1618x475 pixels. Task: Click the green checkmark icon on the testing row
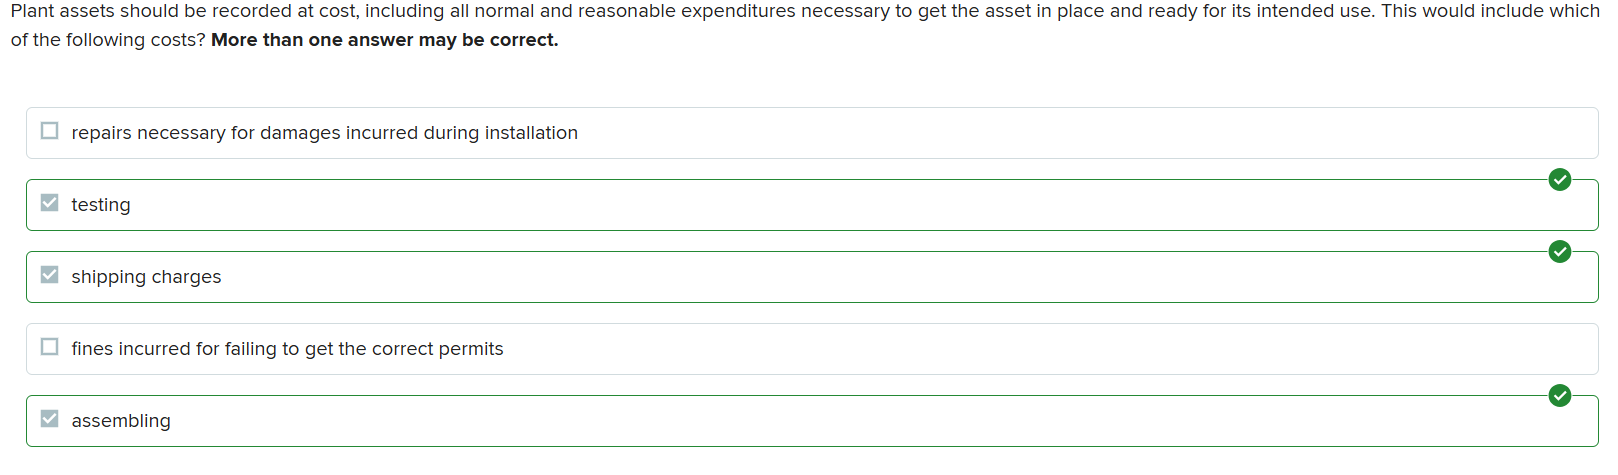(1559, 180)
